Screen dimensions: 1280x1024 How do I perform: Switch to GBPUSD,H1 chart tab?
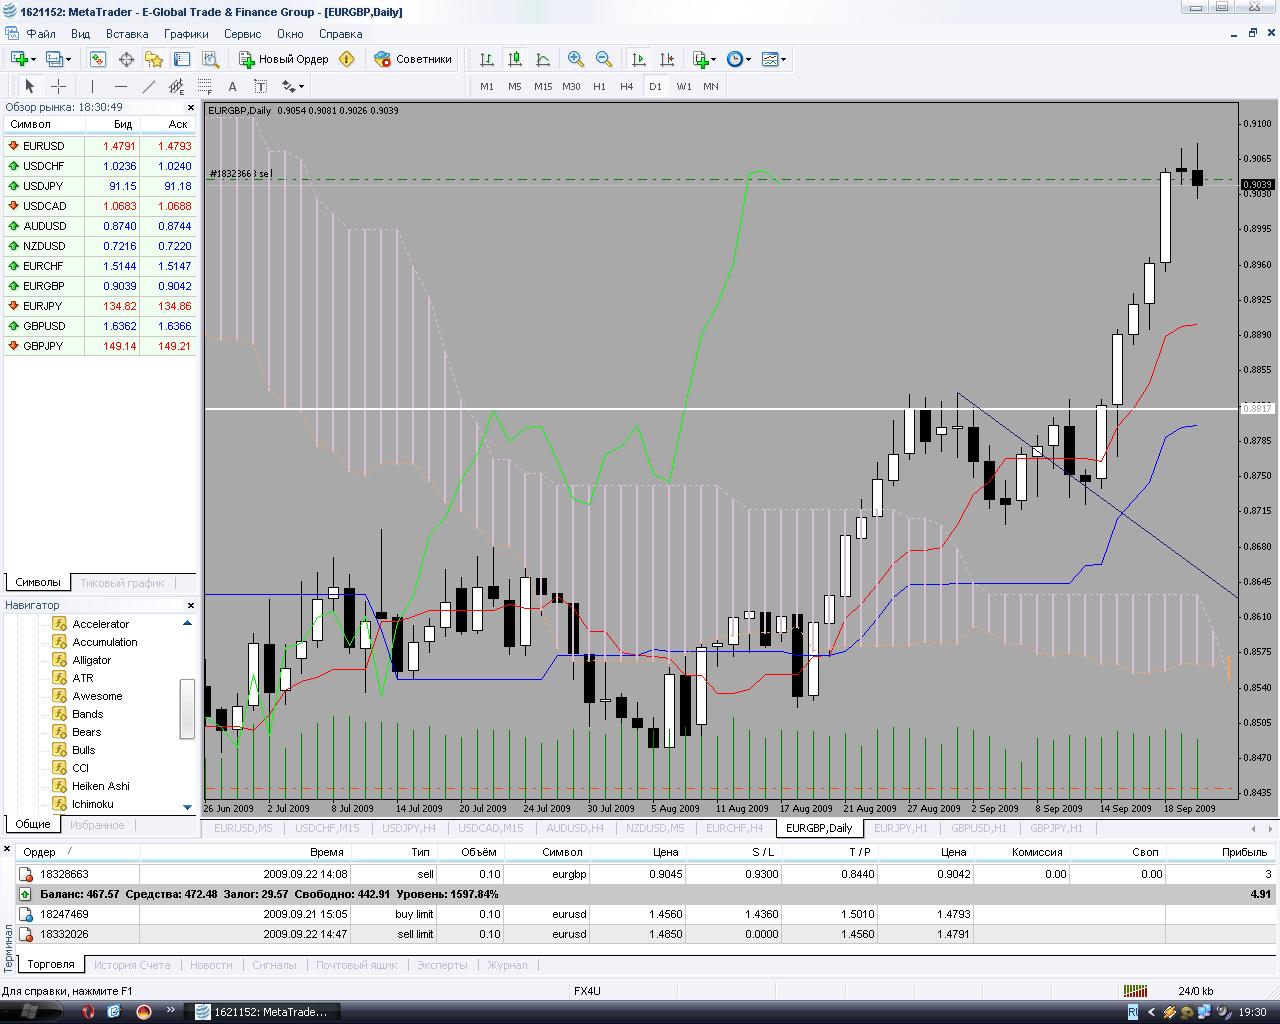pos(979,828)
